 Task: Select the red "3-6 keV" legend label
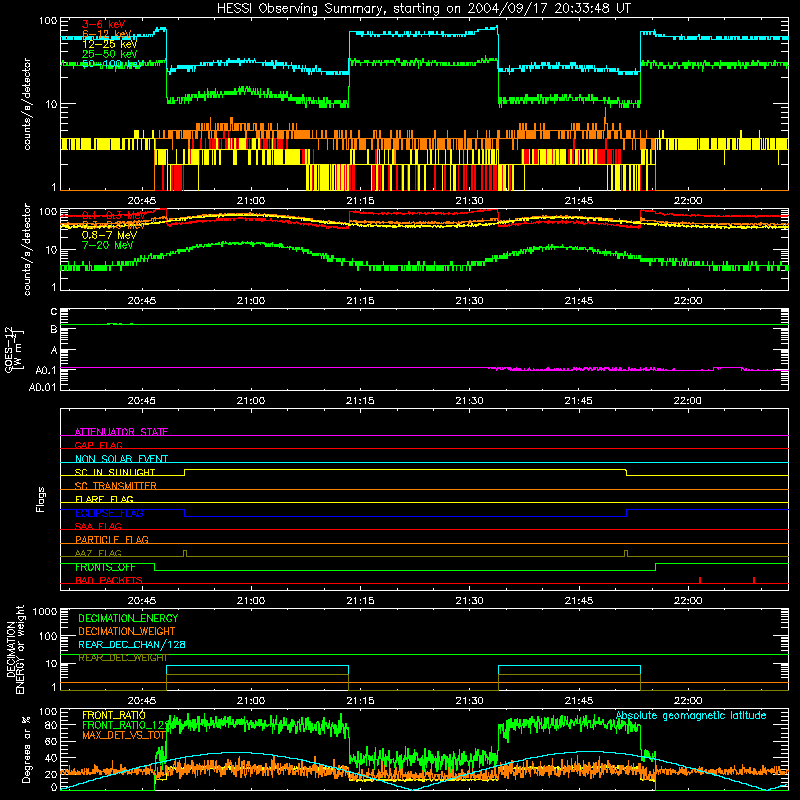103,24
